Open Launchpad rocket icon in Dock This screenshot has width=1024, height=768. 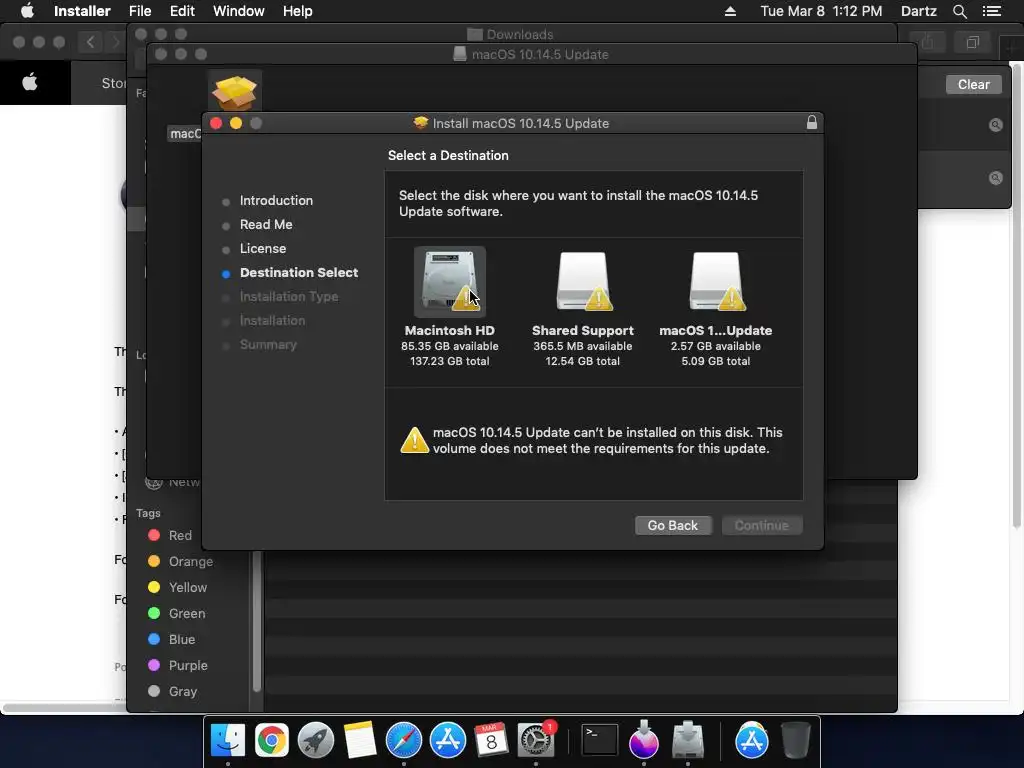tap(315, 740)
